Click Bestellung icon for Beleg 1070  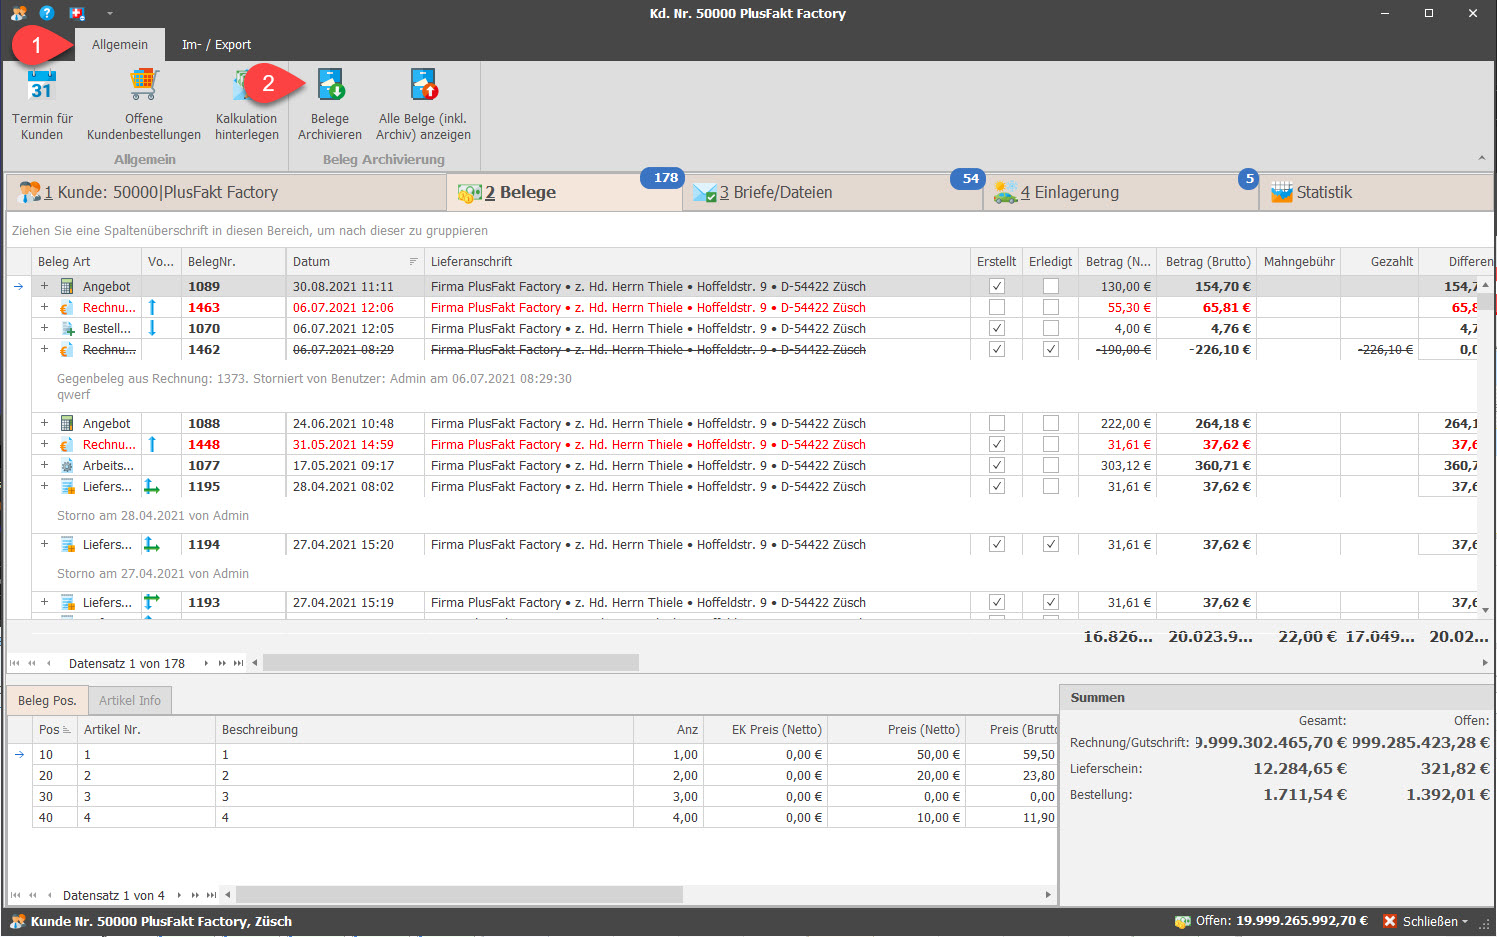tap(67, 329)
